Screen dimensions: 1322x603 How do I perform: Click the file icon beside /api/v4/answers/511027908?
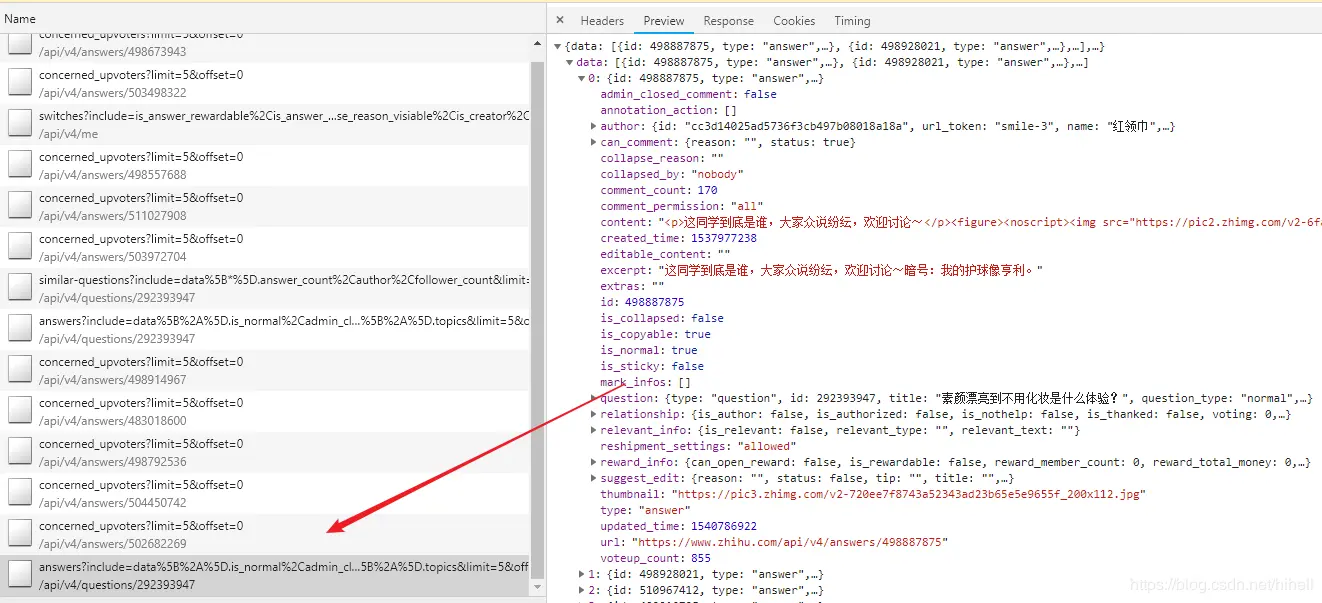coord(20,205)
